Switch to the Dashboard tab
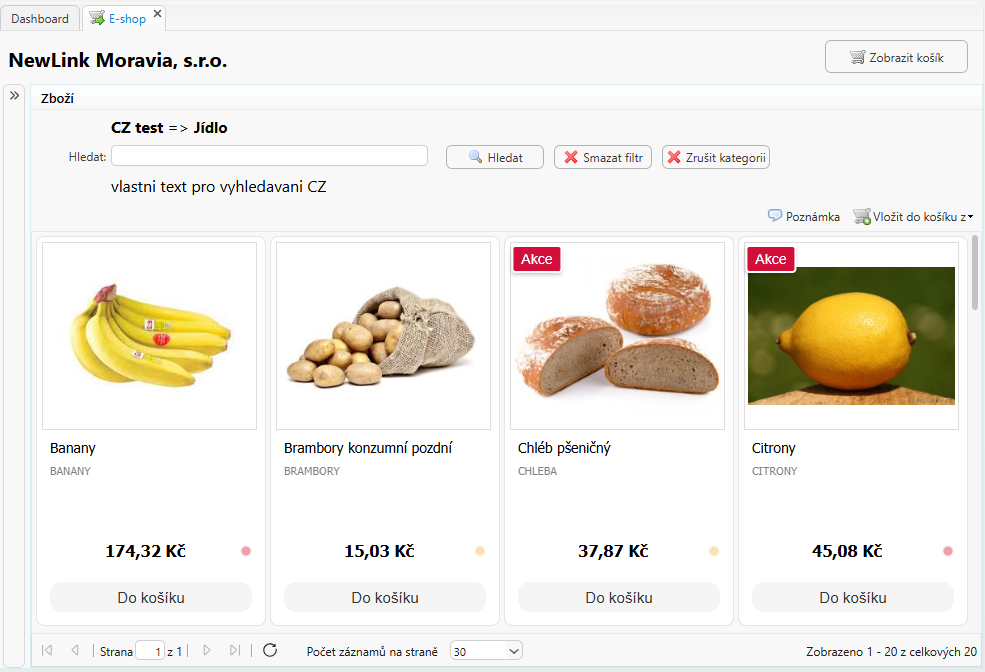Viewport: 985px width, 672px height. (x=40, y=17)
